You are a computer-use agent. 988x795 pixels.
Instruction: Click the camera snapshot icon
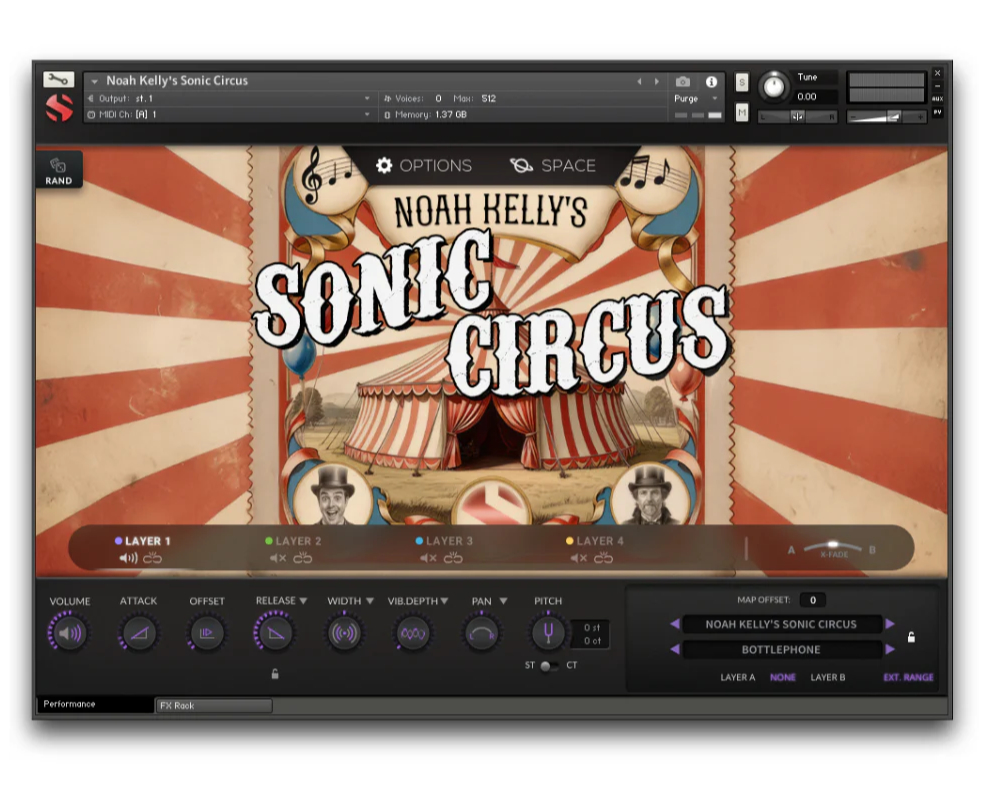coord(683,82)
